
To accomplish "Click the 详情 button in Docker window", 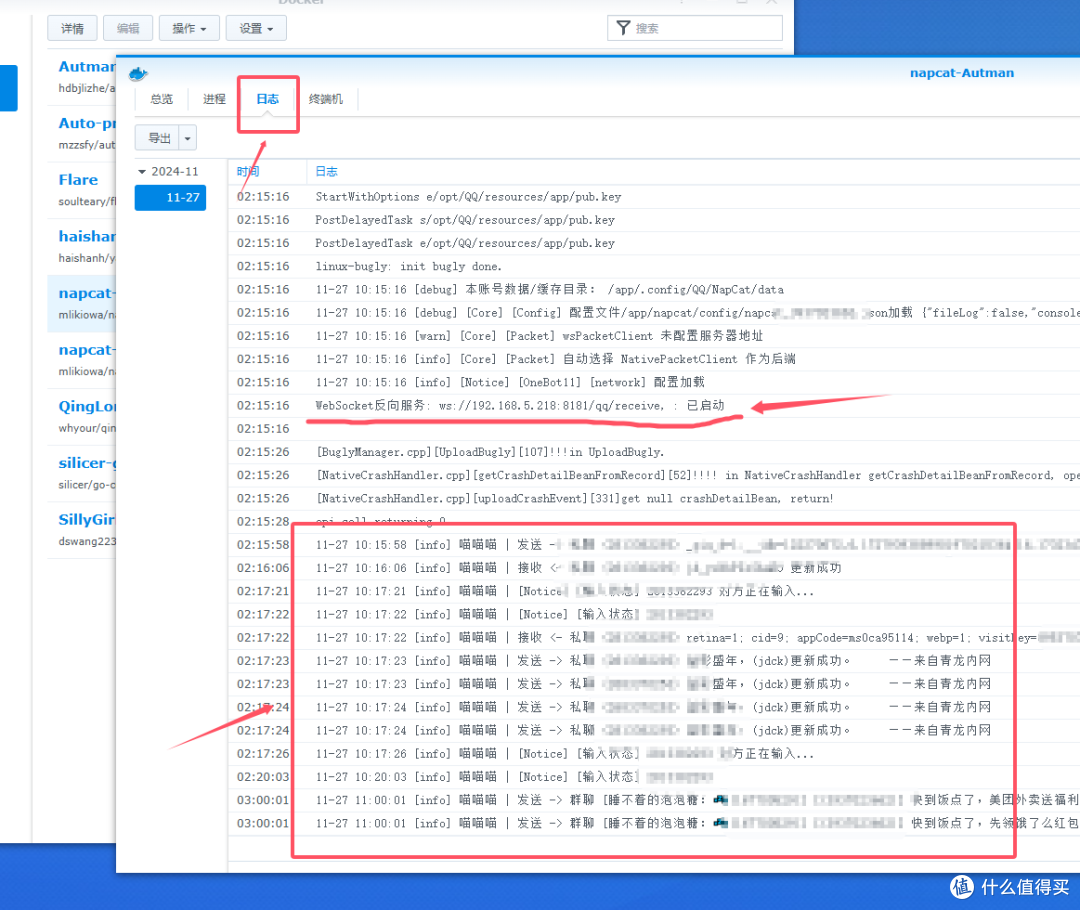I will [72, 28].
